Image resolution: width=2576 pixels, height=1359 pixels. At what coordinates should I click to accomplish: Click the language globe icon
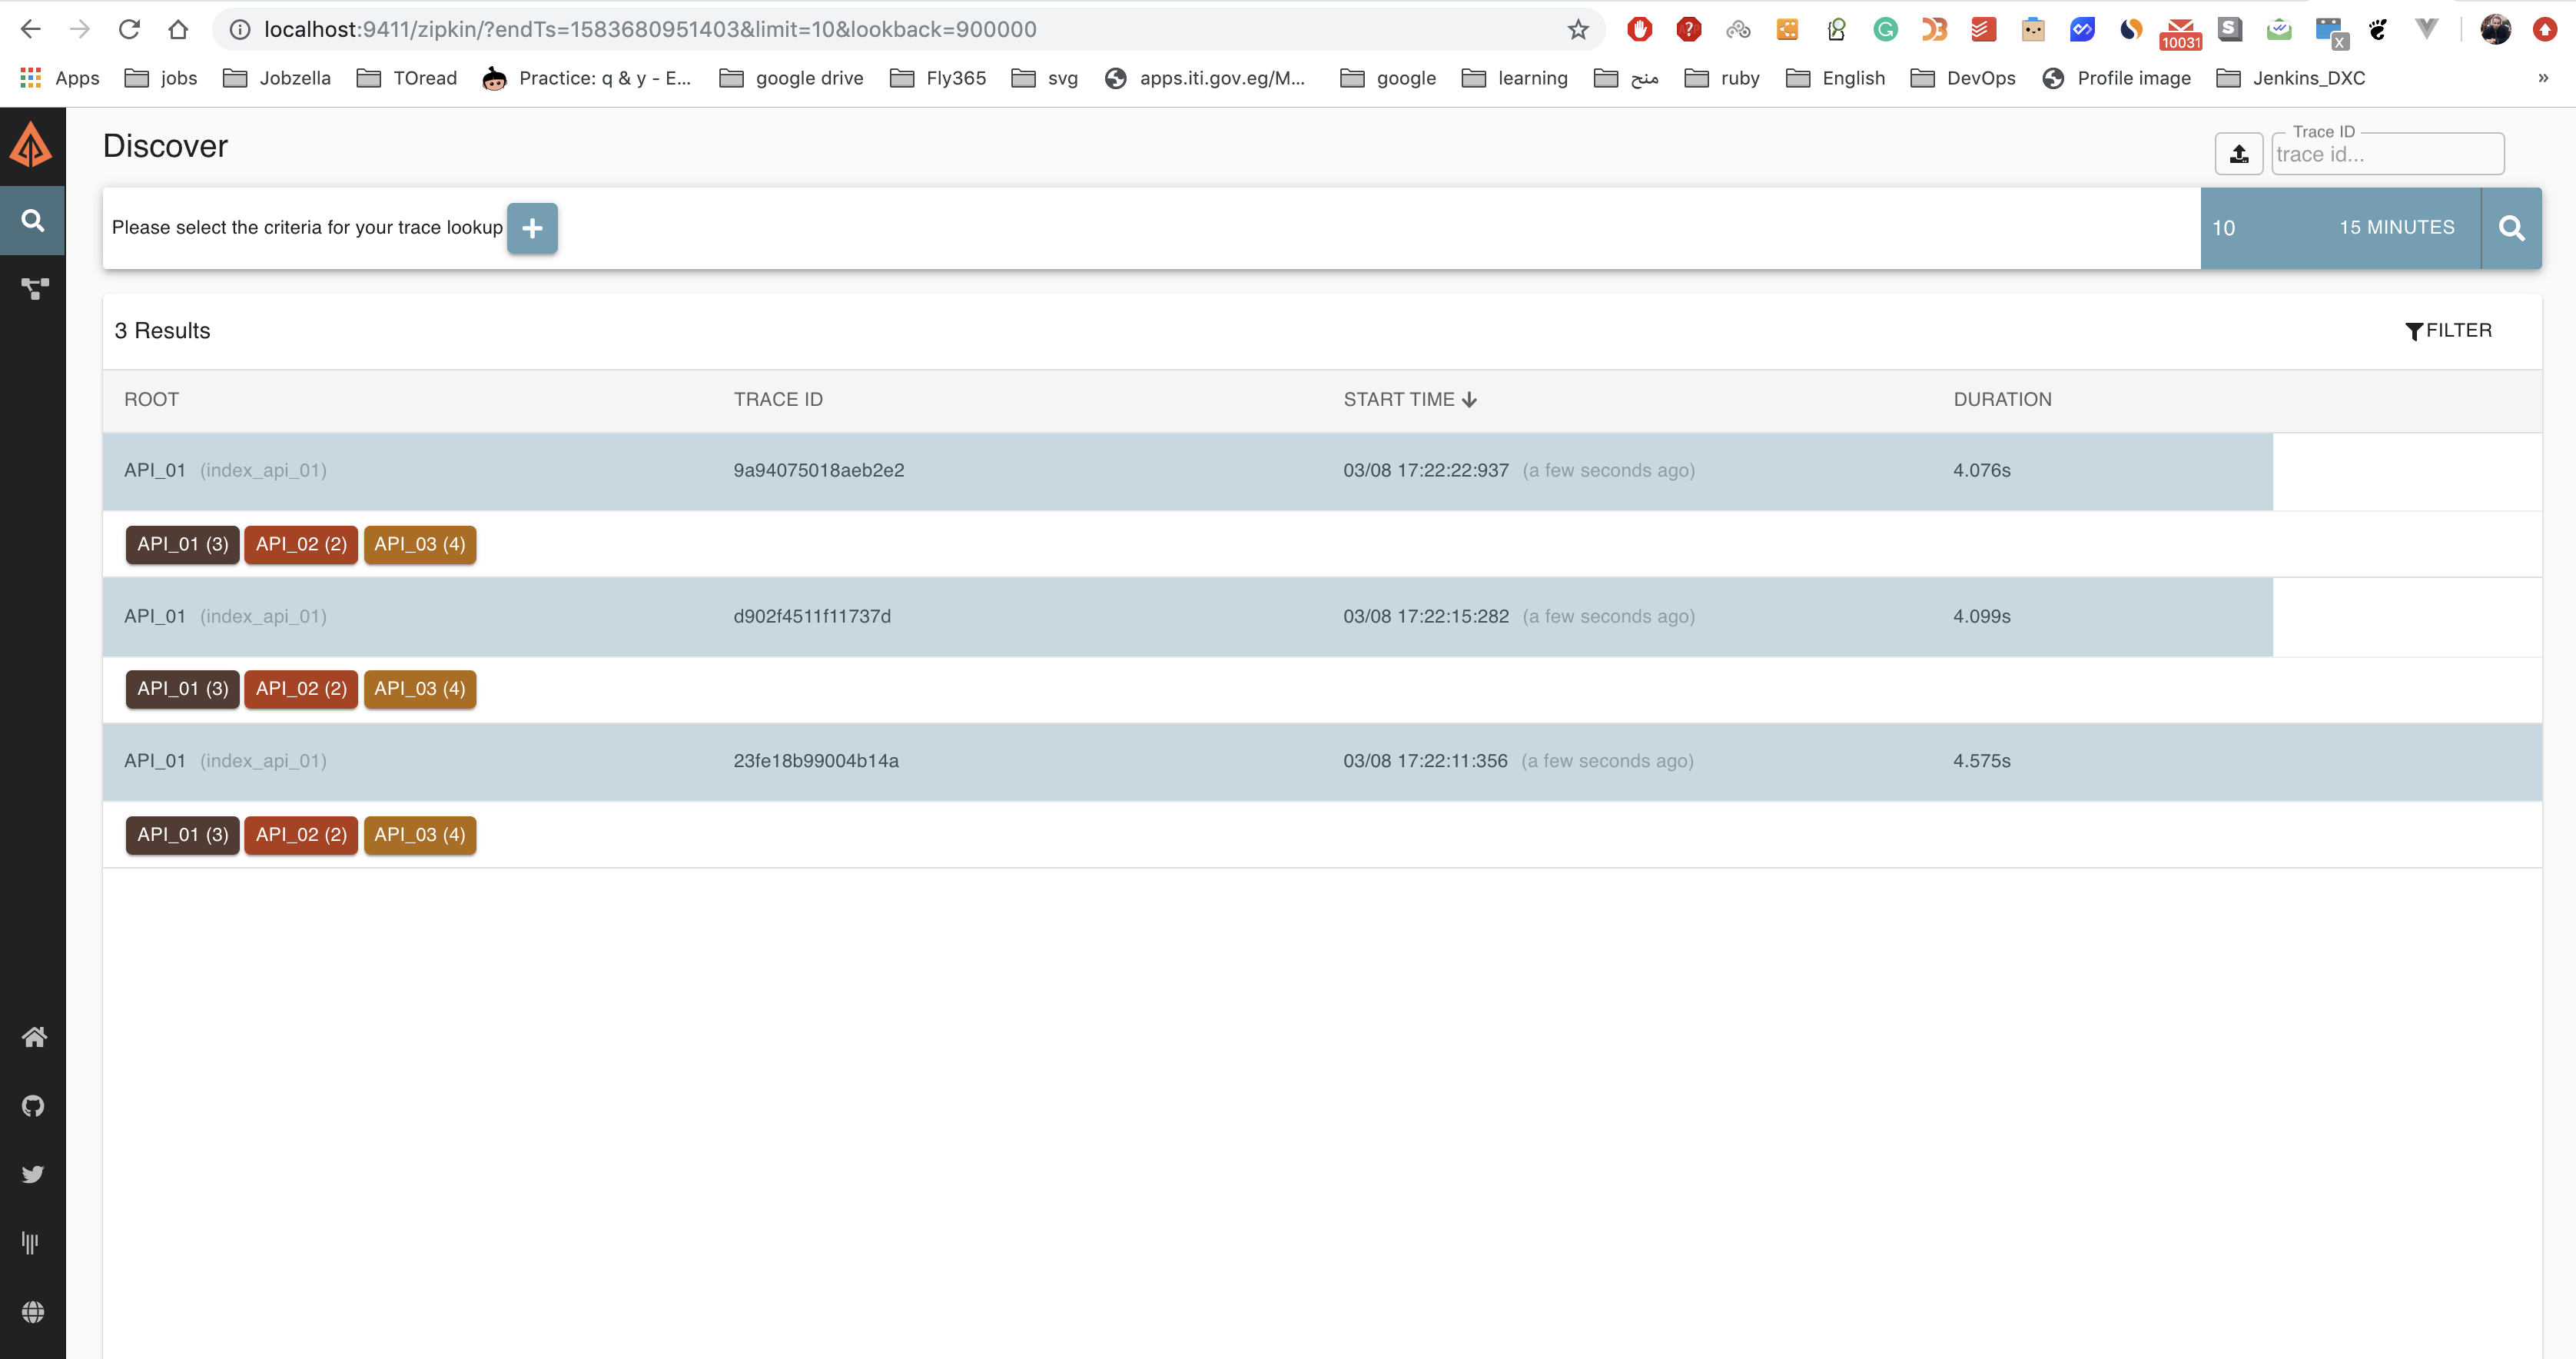click(x=34, y=1311)
